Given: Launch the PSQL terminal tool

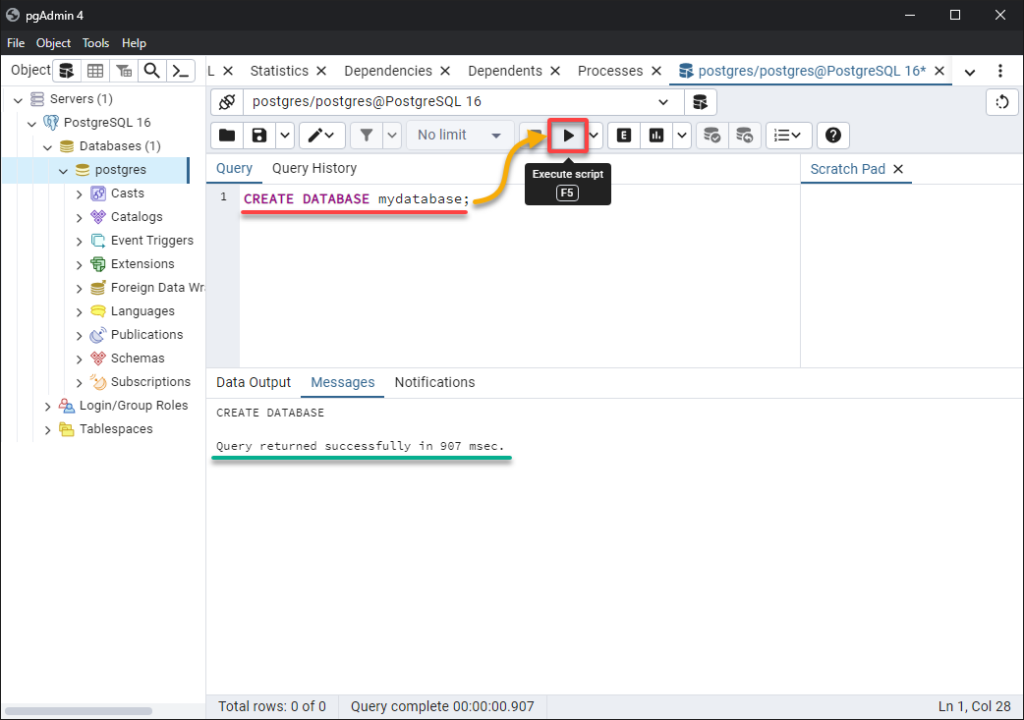Looking at the screenshot, I should coord(181,71).
